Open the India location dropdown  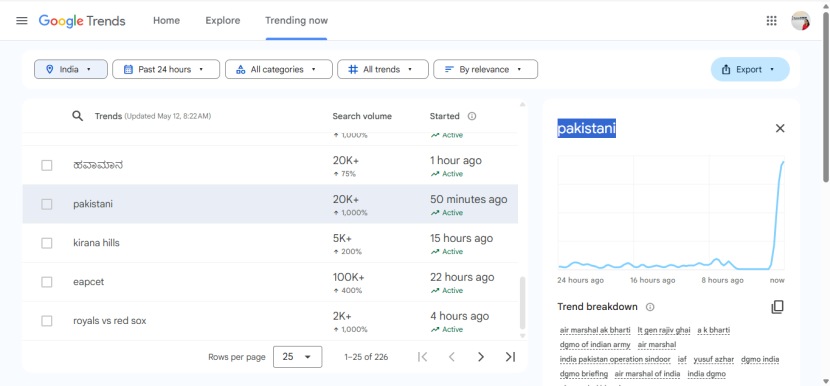[x=71, y=69]
